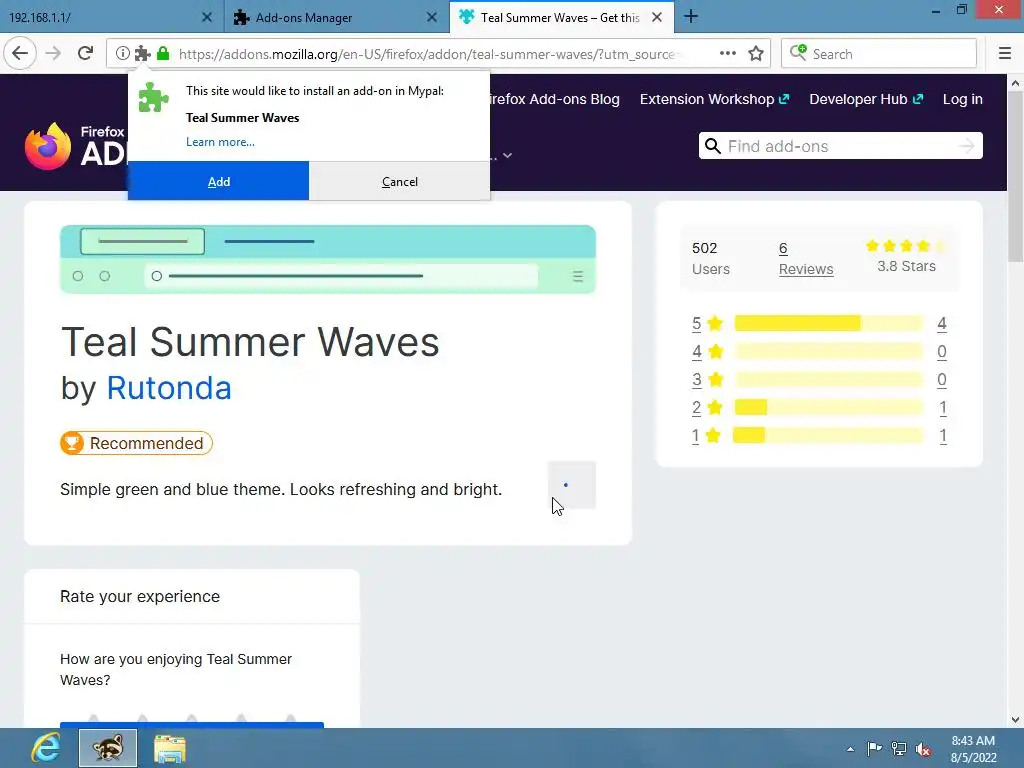The height and width of the screenshot is (768, 1024).
Task: Go back to the previous page
Action: point(20,54)
